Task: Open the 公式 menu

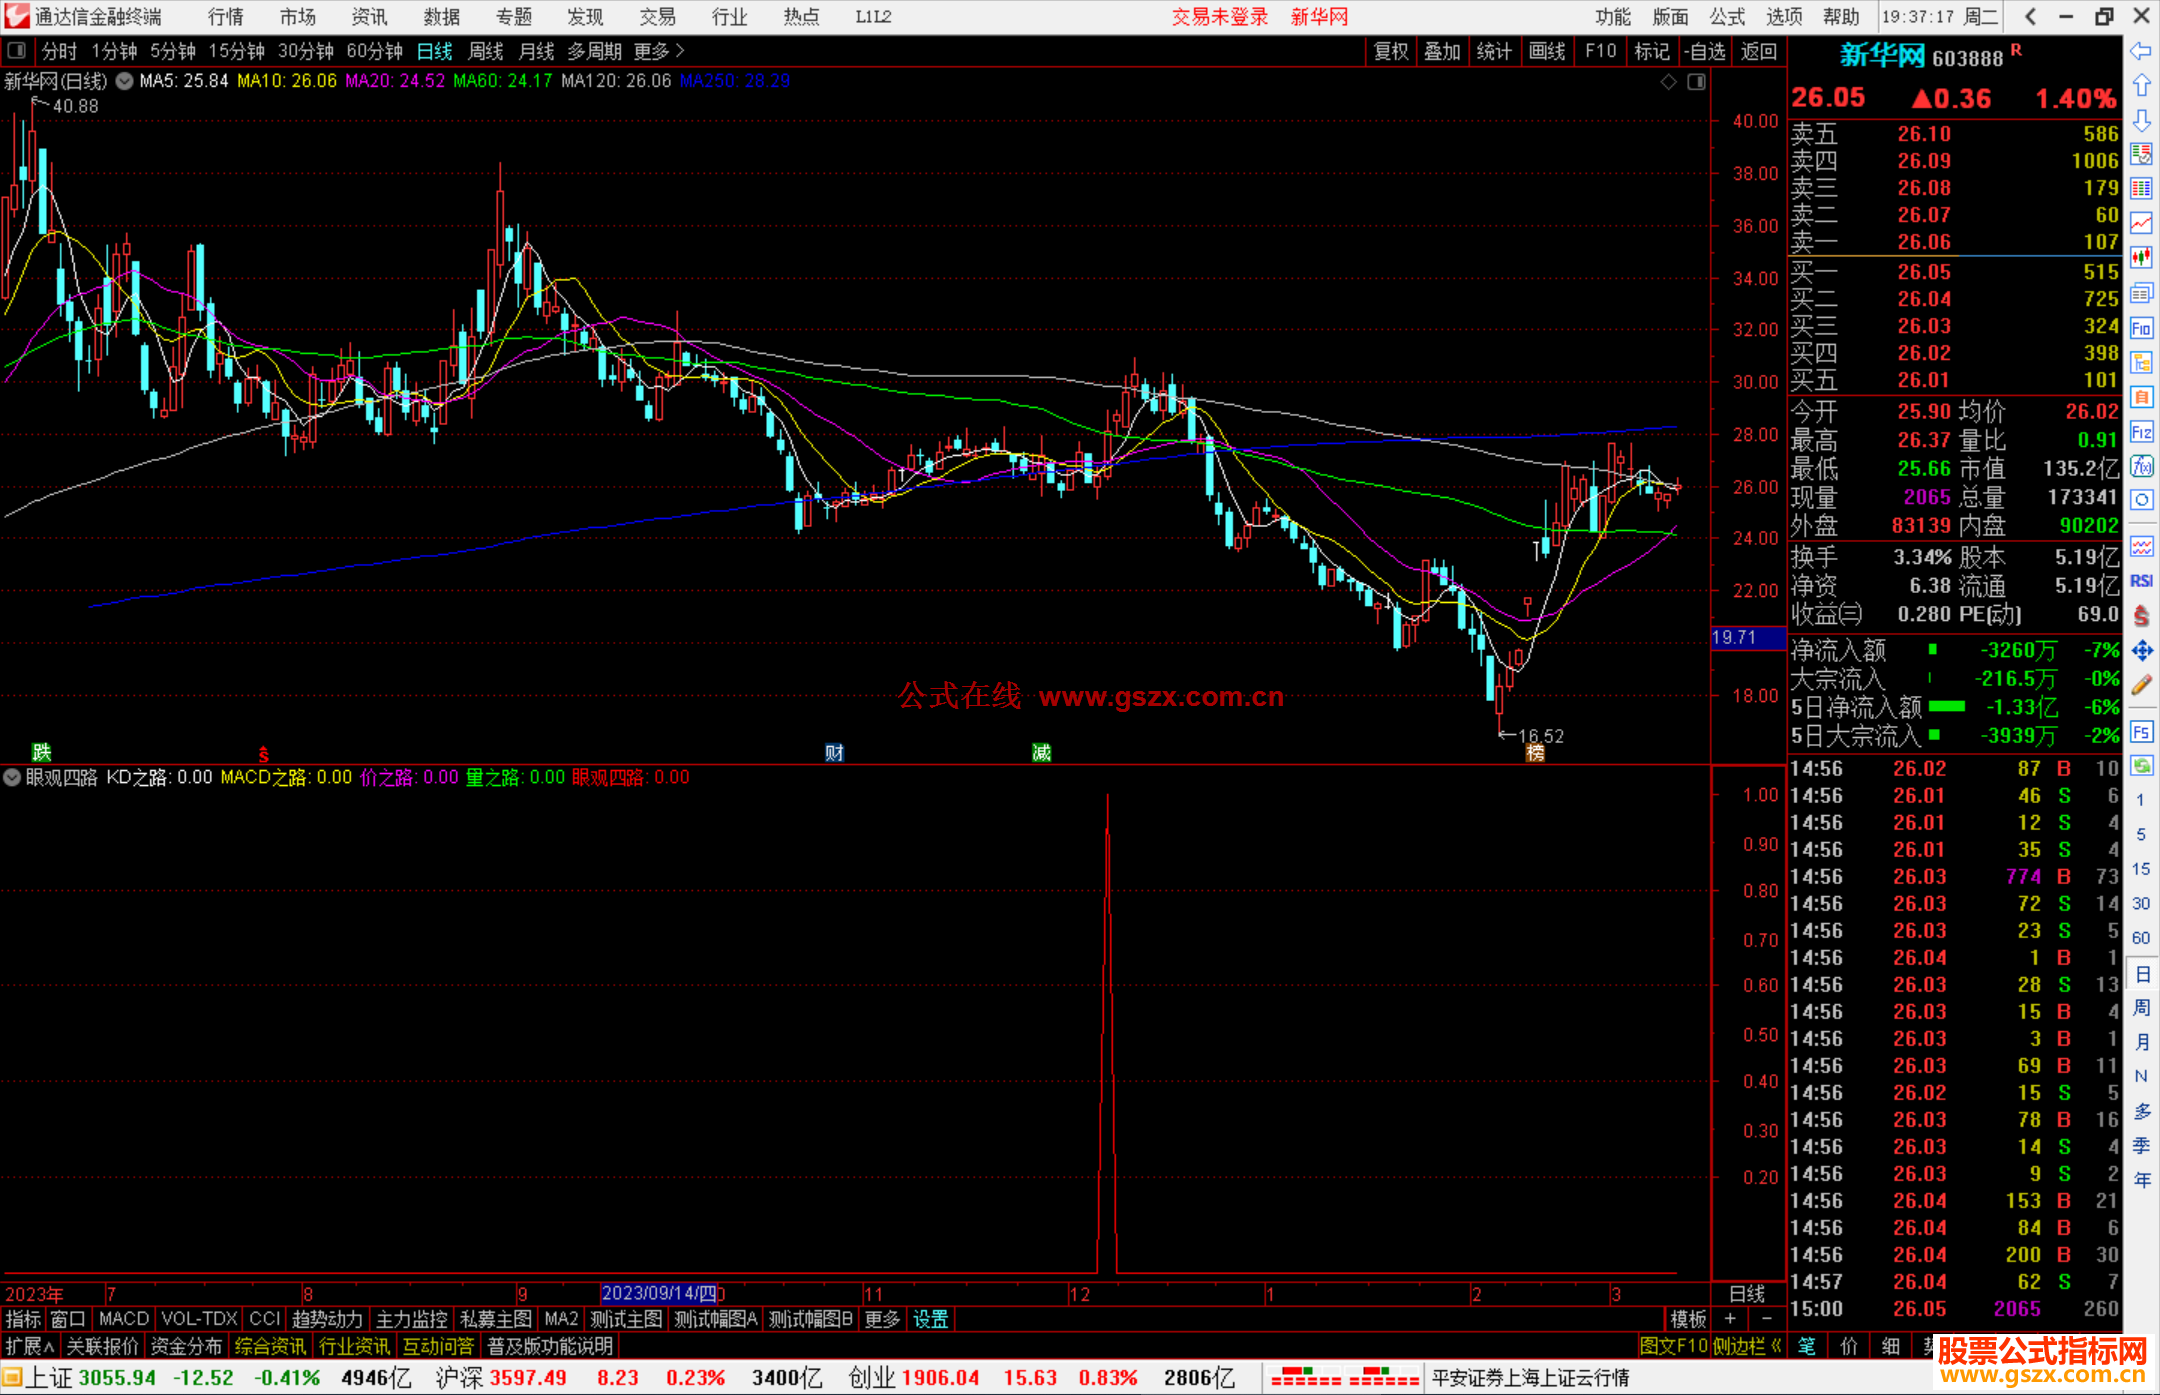Action: (1727, 17)
